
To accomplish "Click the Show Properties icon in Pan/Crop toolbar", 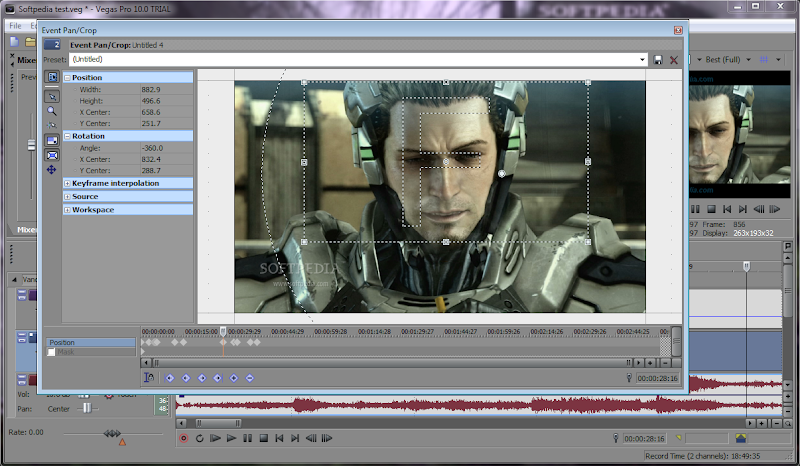I will point(52,77).
